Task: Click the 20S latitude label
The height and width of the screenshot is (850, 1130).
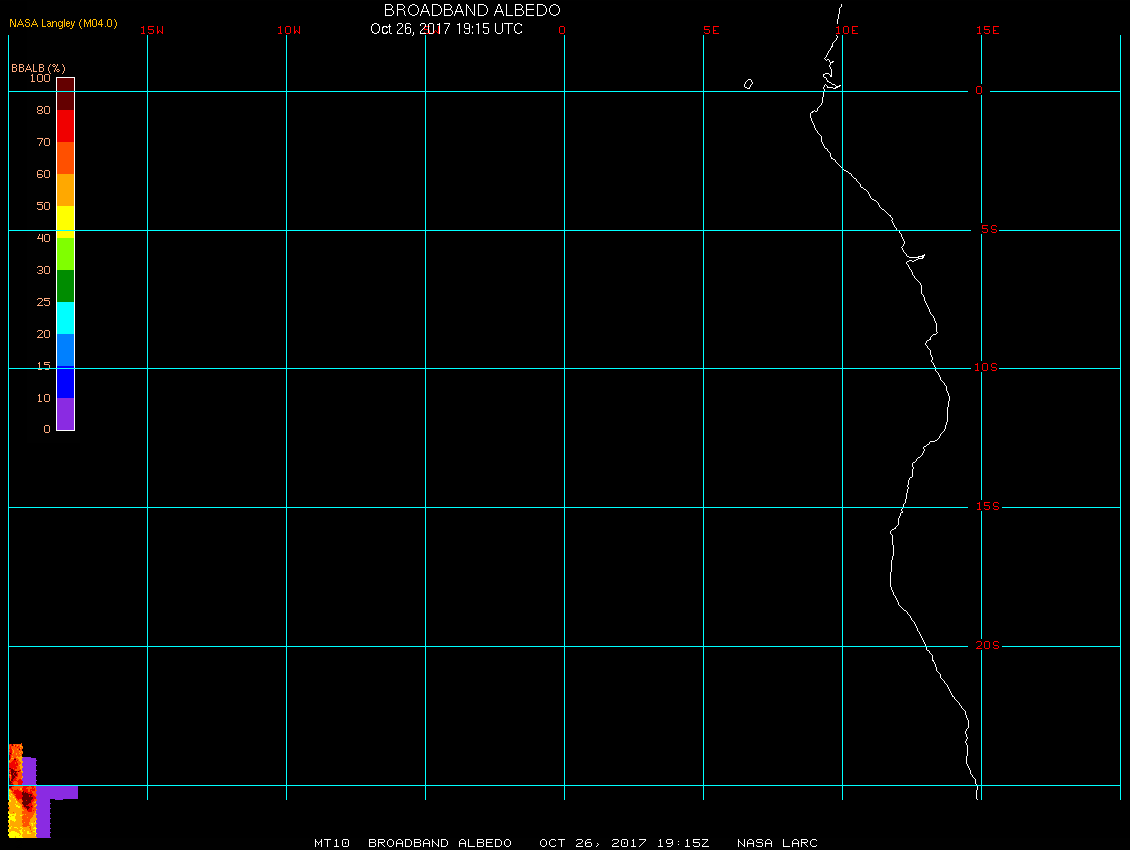Action: tap(988, 645)
